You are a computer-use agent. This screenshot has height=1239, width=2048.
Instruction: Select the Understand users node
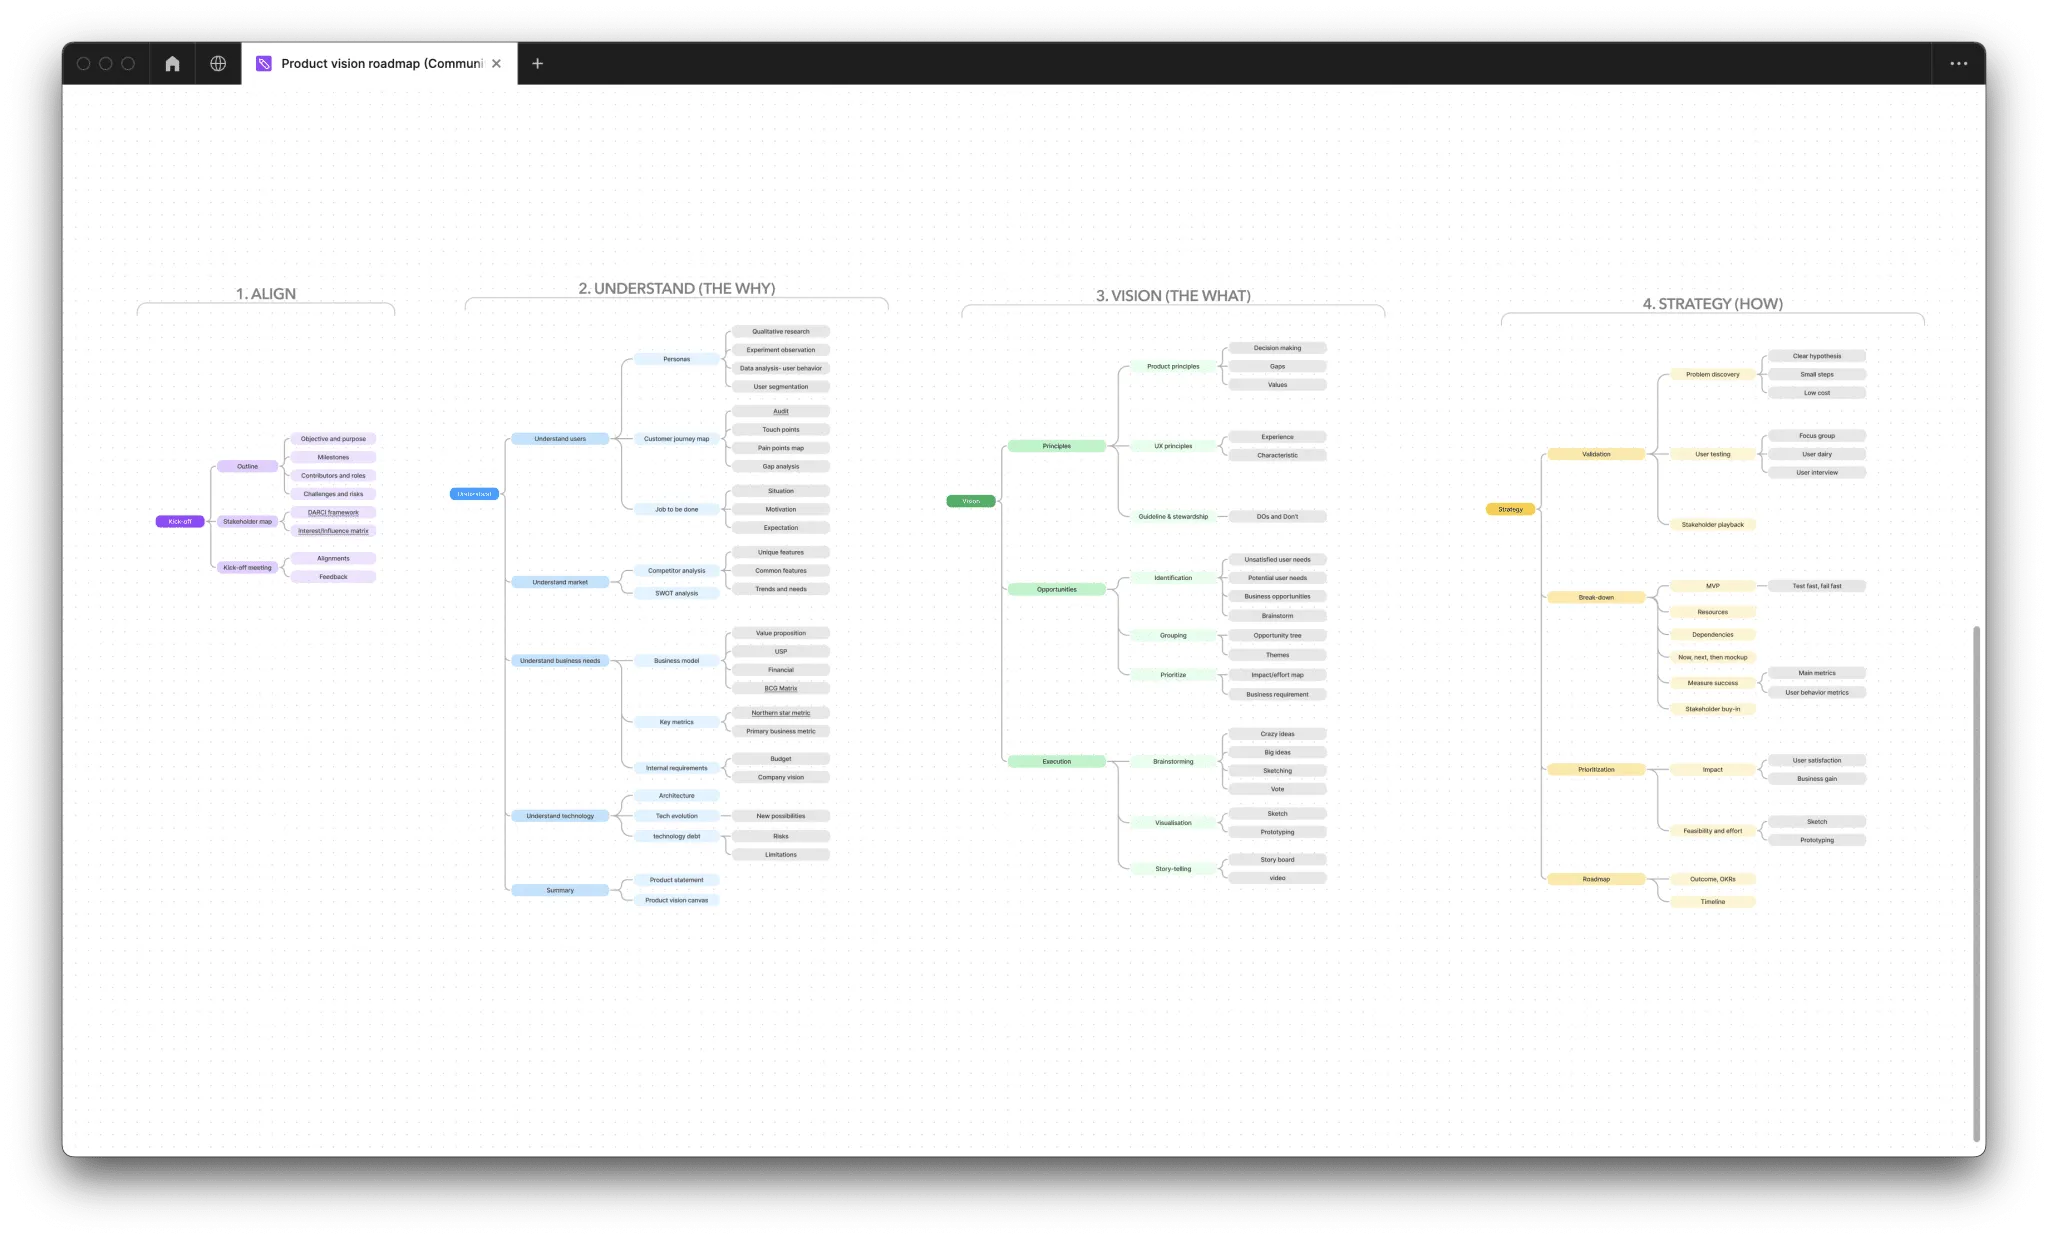coord(560,439)
